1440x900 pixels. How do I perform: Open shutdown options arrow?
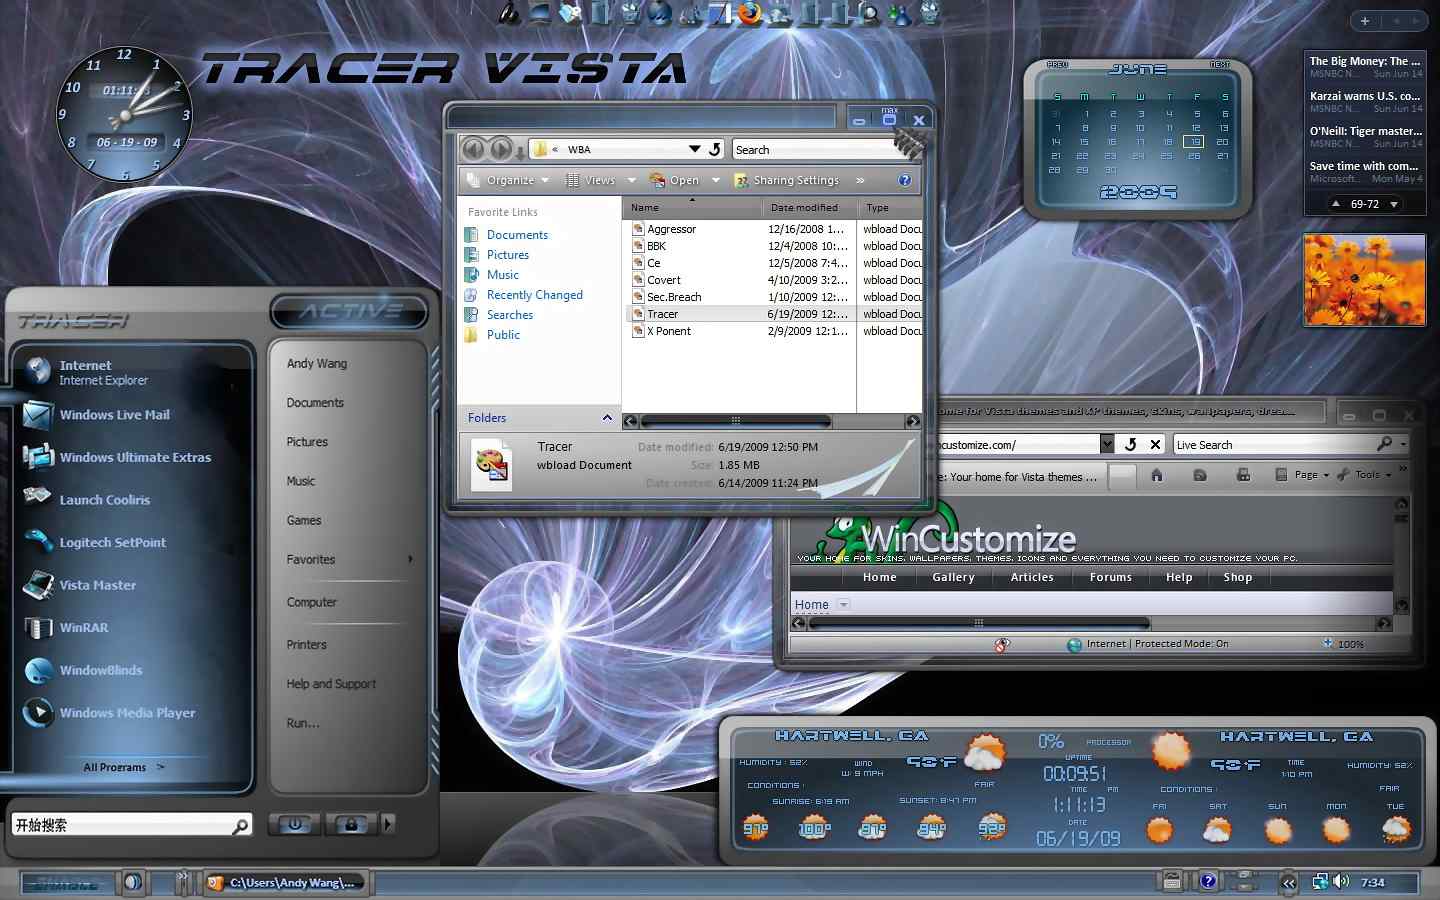tap(388, 824)
